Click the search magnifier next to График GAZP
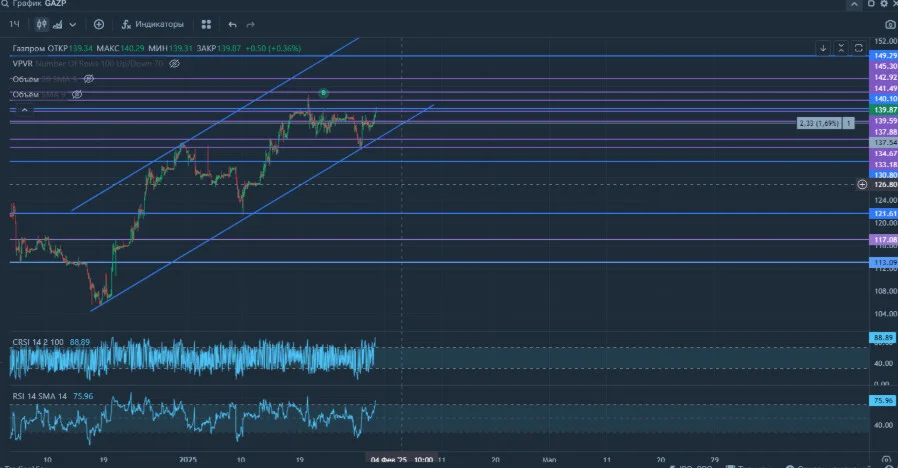 coord(5,3)
